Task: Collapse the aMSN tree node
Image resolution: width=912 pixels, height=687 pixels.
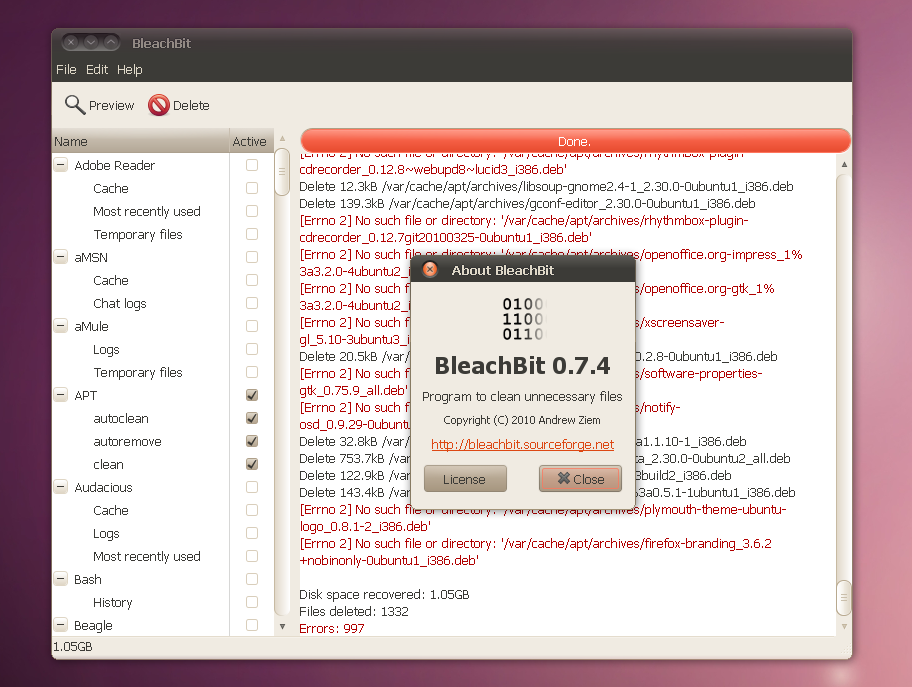Action: tap(60, 257)
